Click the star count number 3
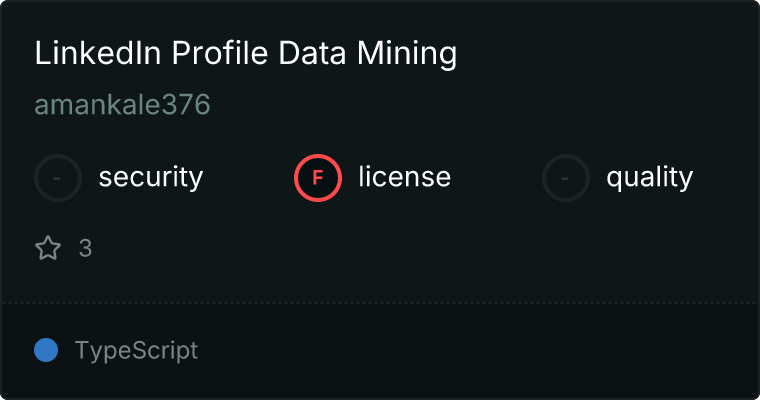This screenshot has width=760, height=400. tap(85, 249)
